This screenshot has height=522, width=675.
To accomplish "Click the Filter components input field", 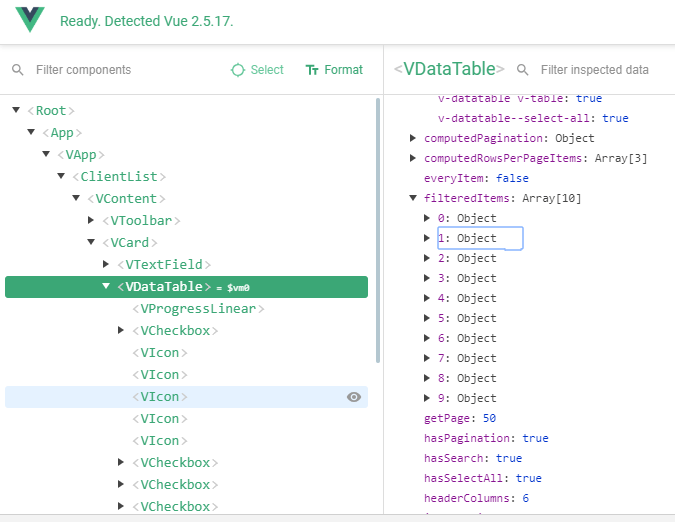I will coord(120,70).
